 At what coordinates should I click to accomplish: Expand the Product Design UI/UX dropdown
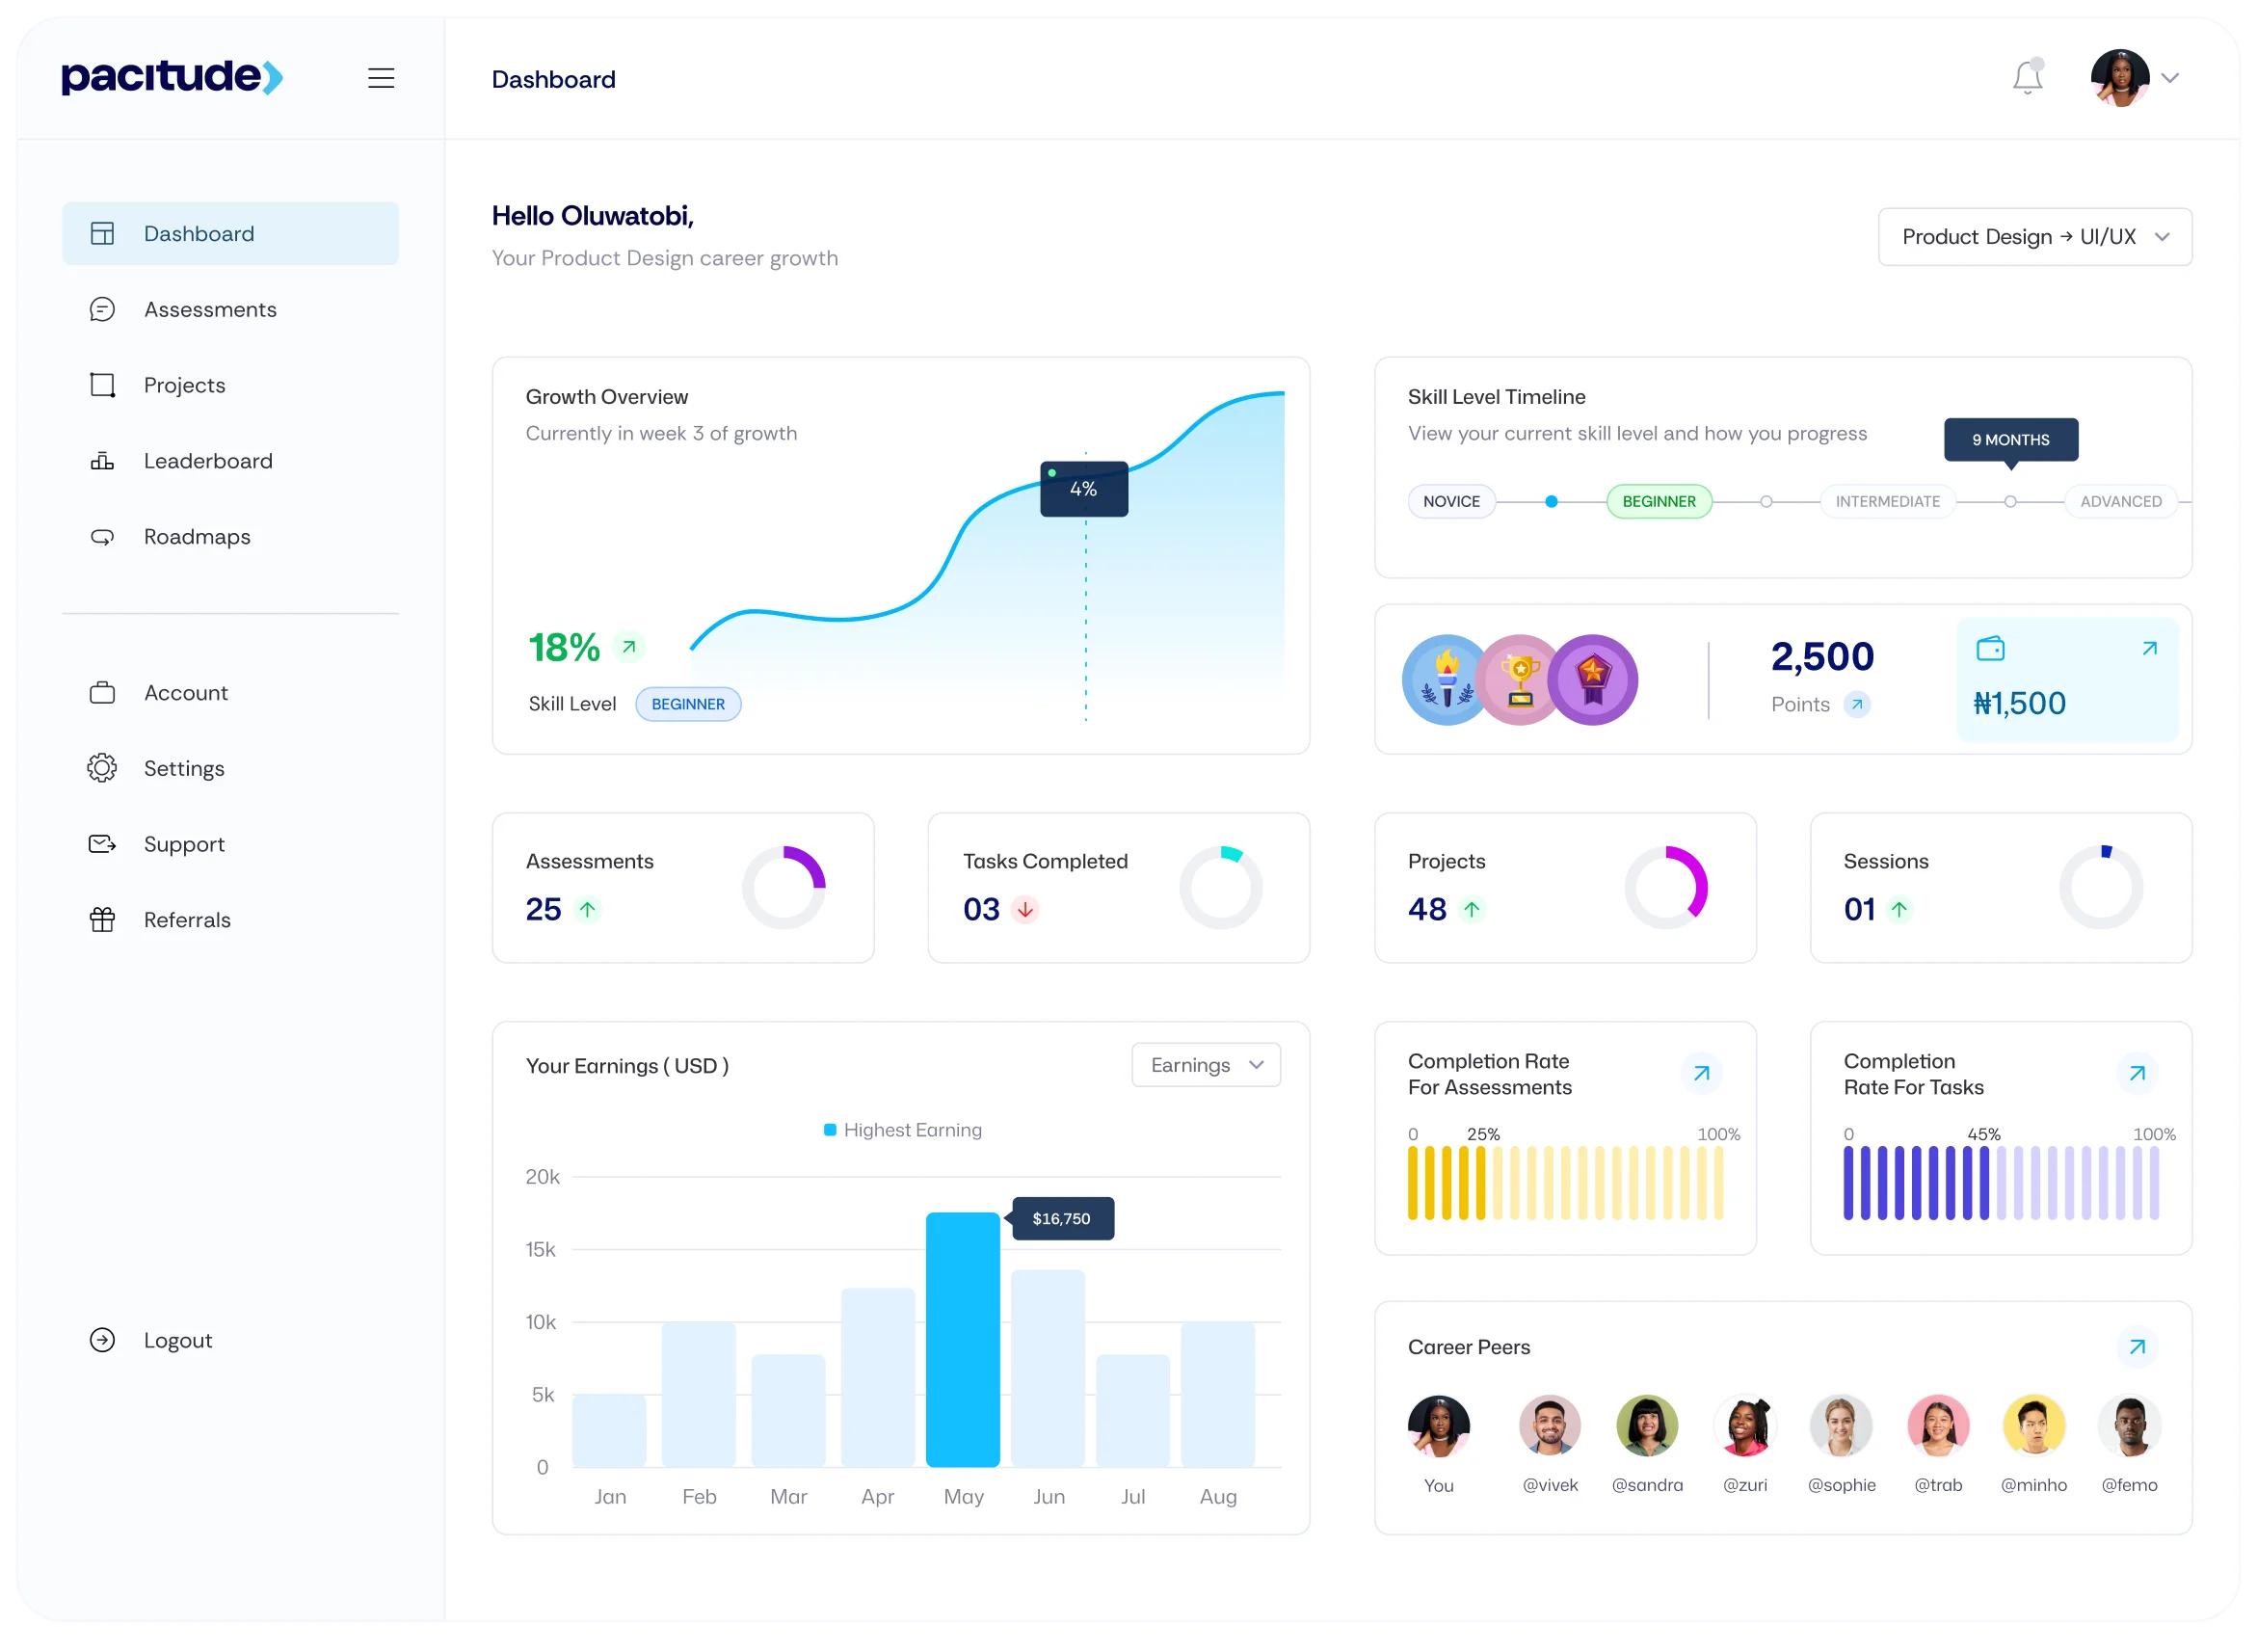click(x=2035, y=237)
